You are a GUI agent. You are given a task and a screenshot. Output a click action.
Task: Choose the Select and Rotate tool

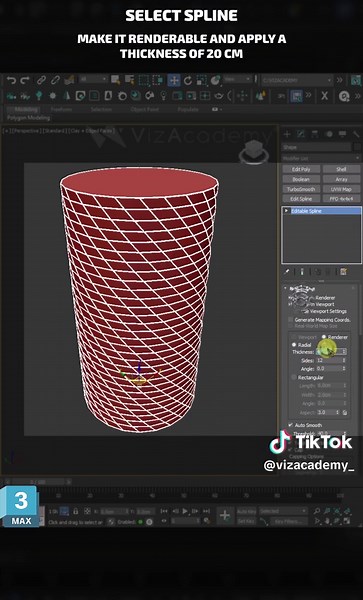[x=188, y=80]
